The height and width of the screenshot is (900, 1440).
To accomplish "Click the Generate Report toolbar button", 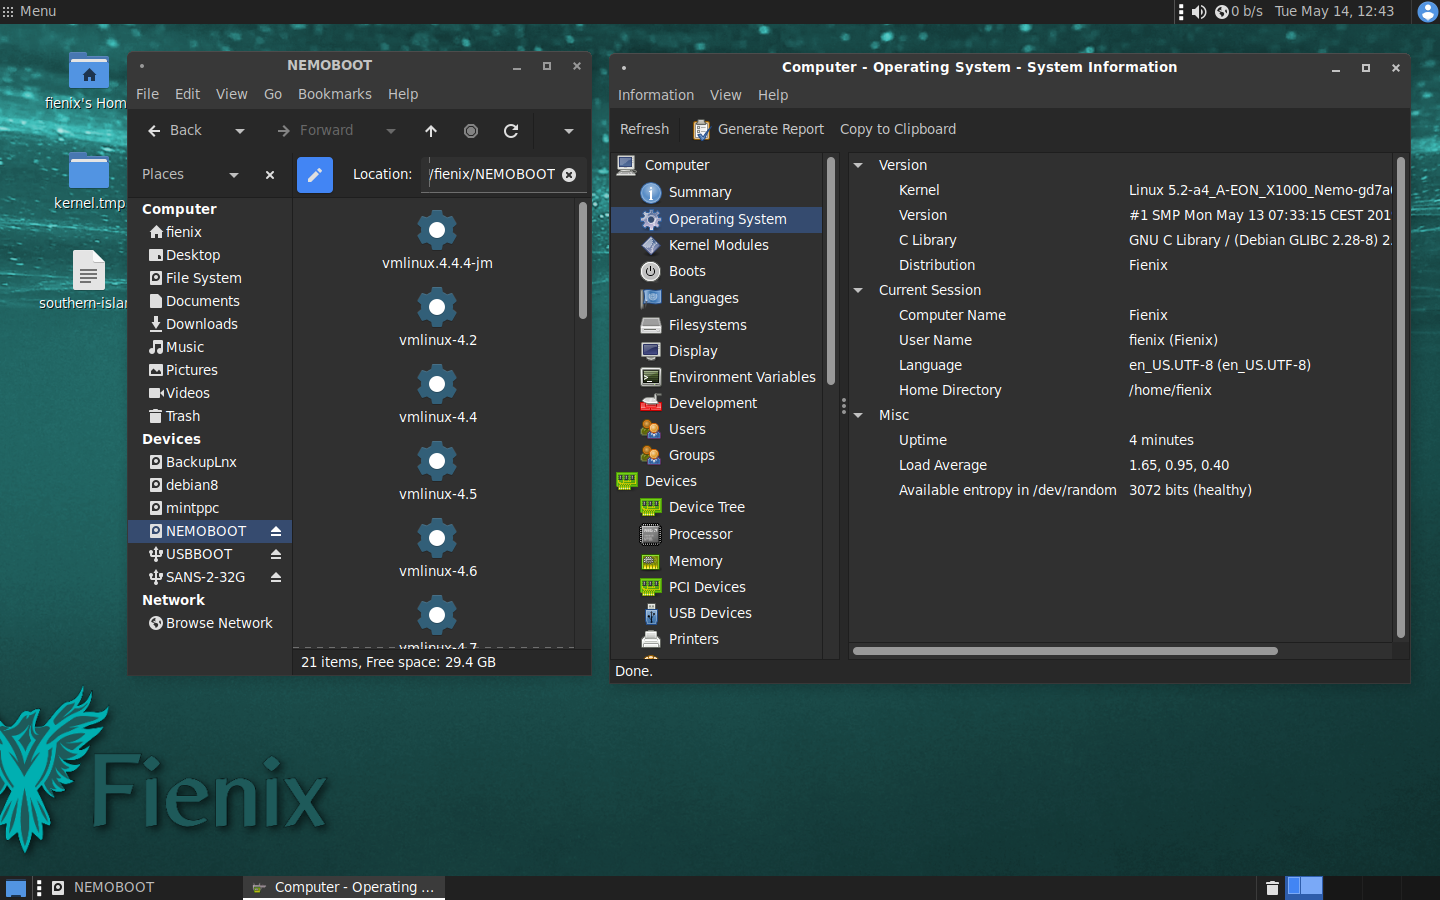I will coord(758,129).
